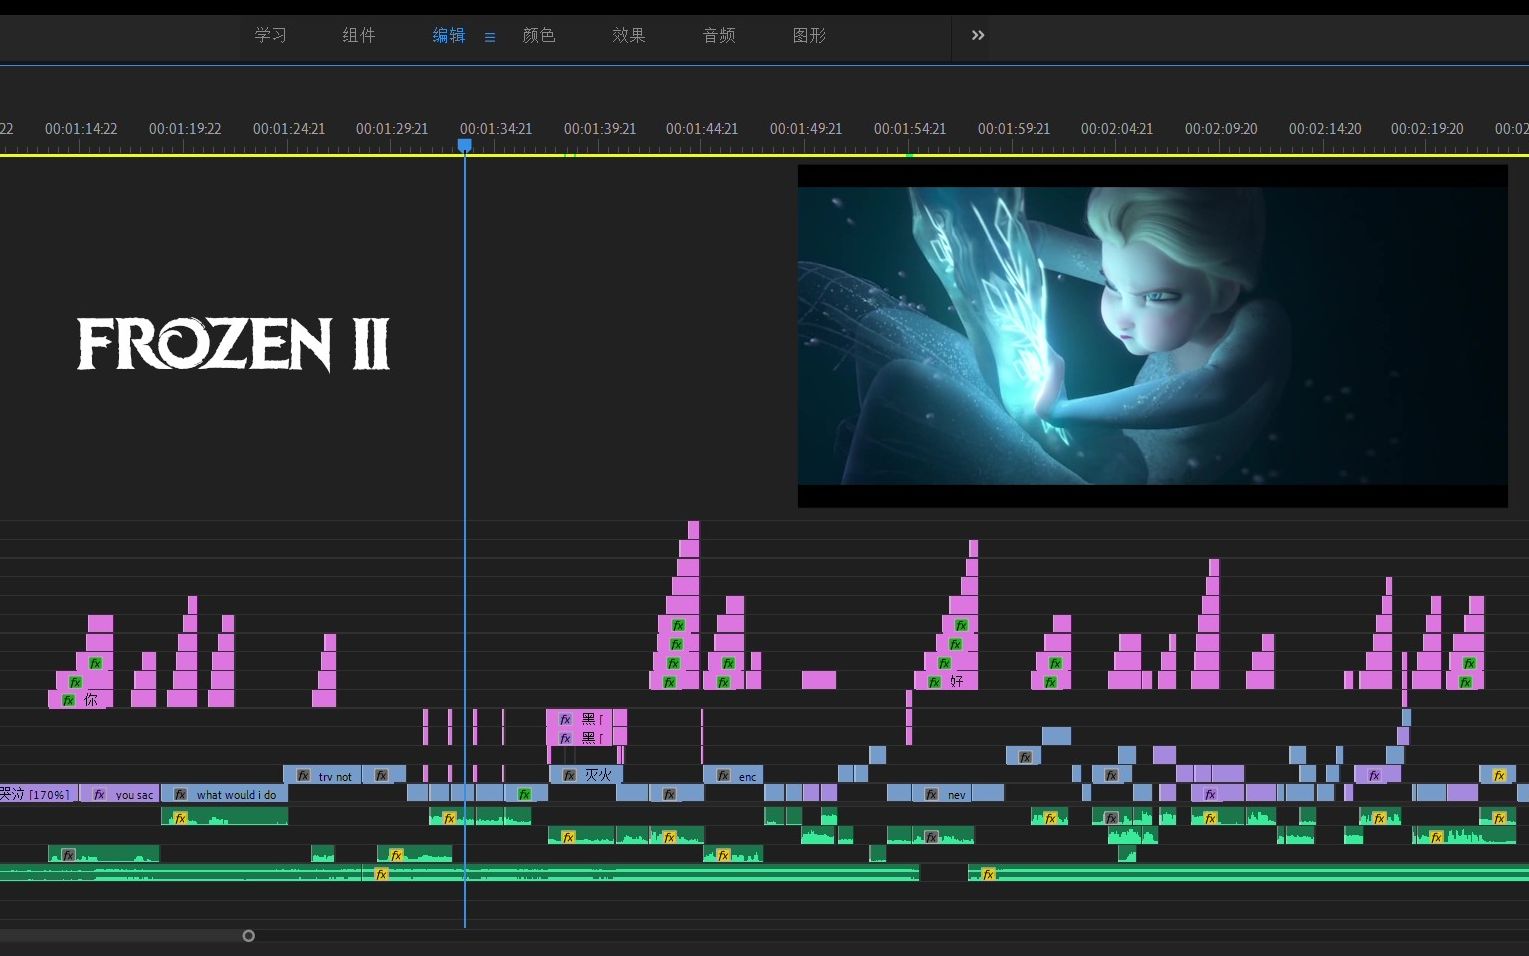Viewport: 1529px width, 956px height.
Task: Click fx badge on upper 黑 clip
Action: pos(565,720)
